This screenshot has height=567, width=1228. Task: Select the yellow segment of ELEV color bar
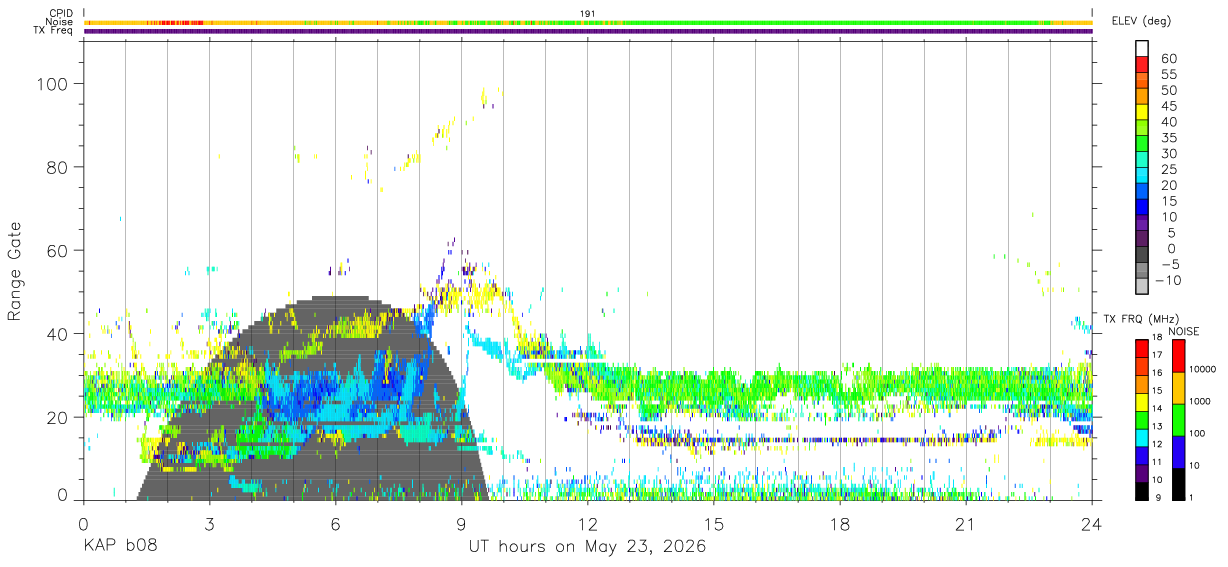tap(1142, 111)
